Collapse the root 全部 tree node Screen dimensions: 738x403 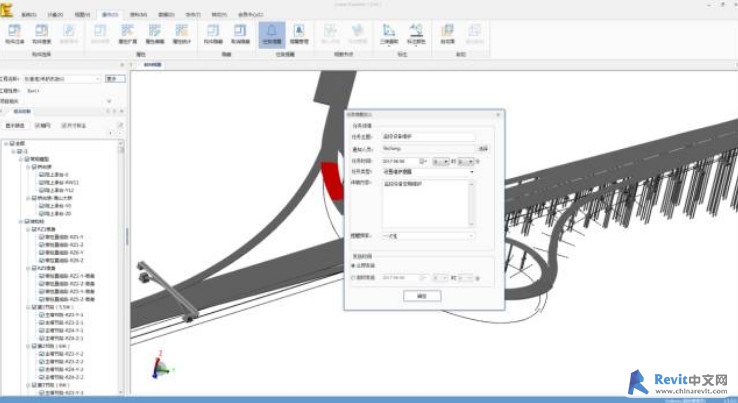tap(6, 143)
